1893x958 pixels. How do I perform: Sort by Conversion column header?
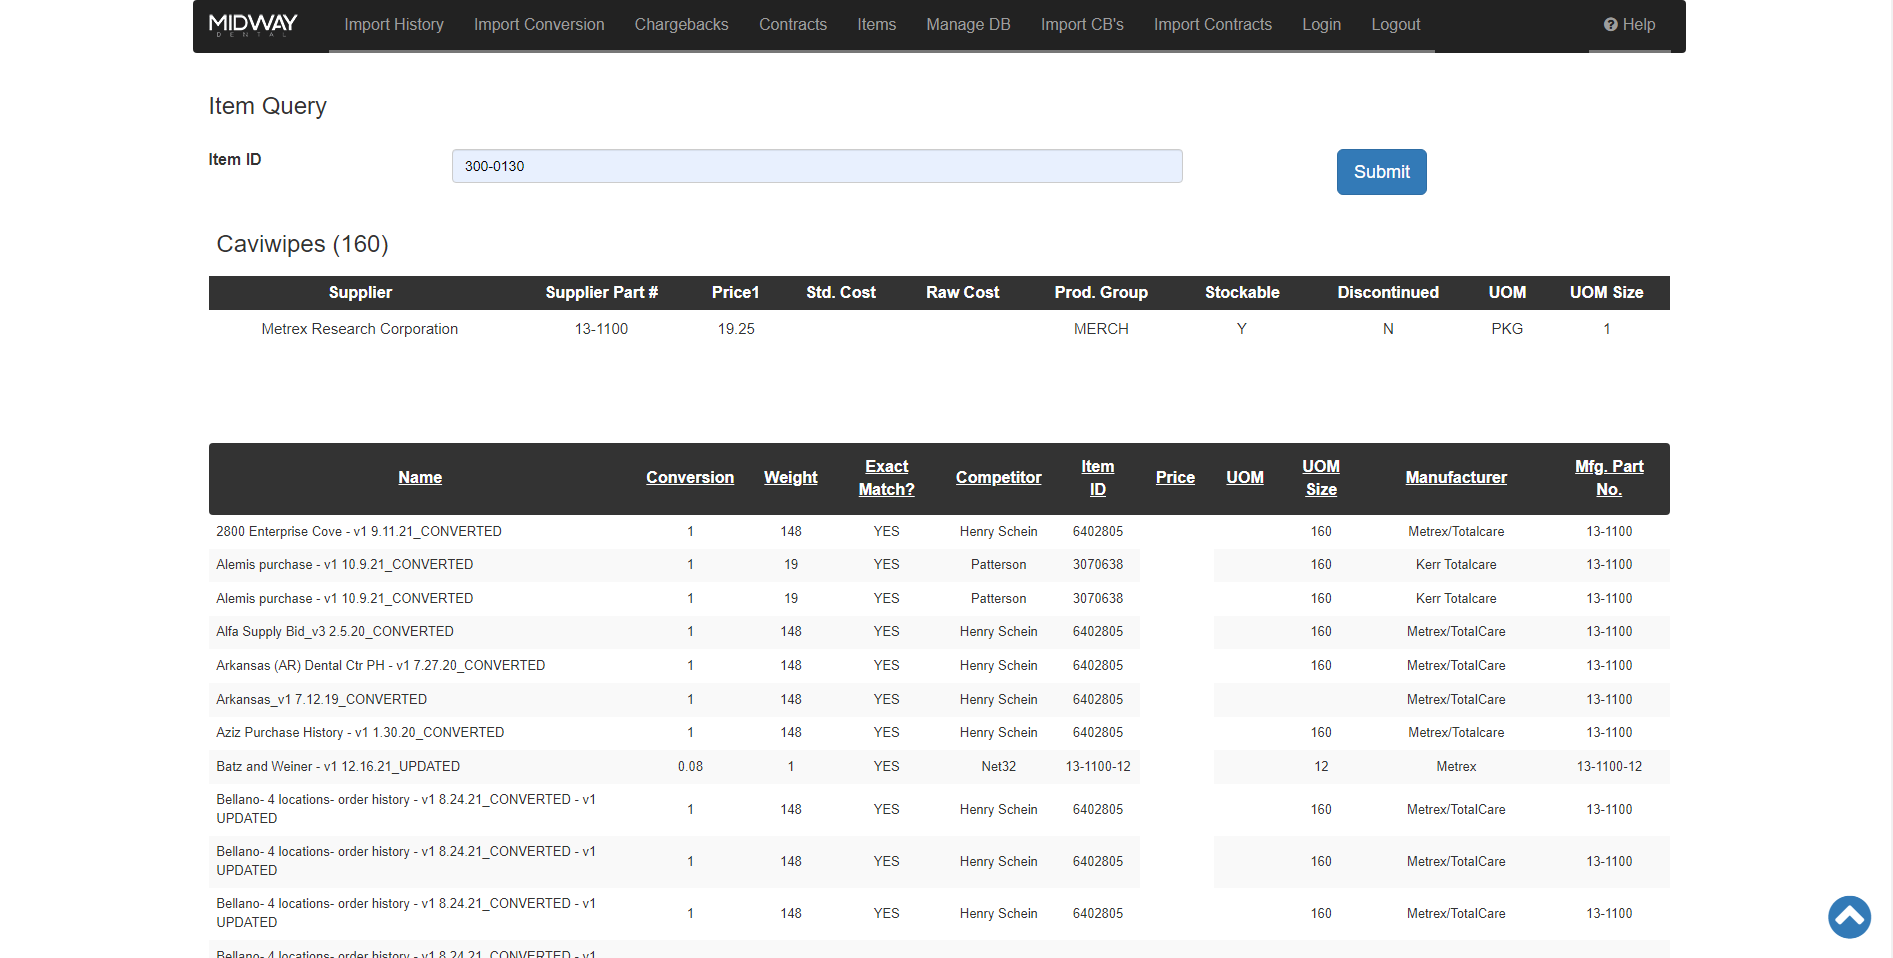pos(690,478)
